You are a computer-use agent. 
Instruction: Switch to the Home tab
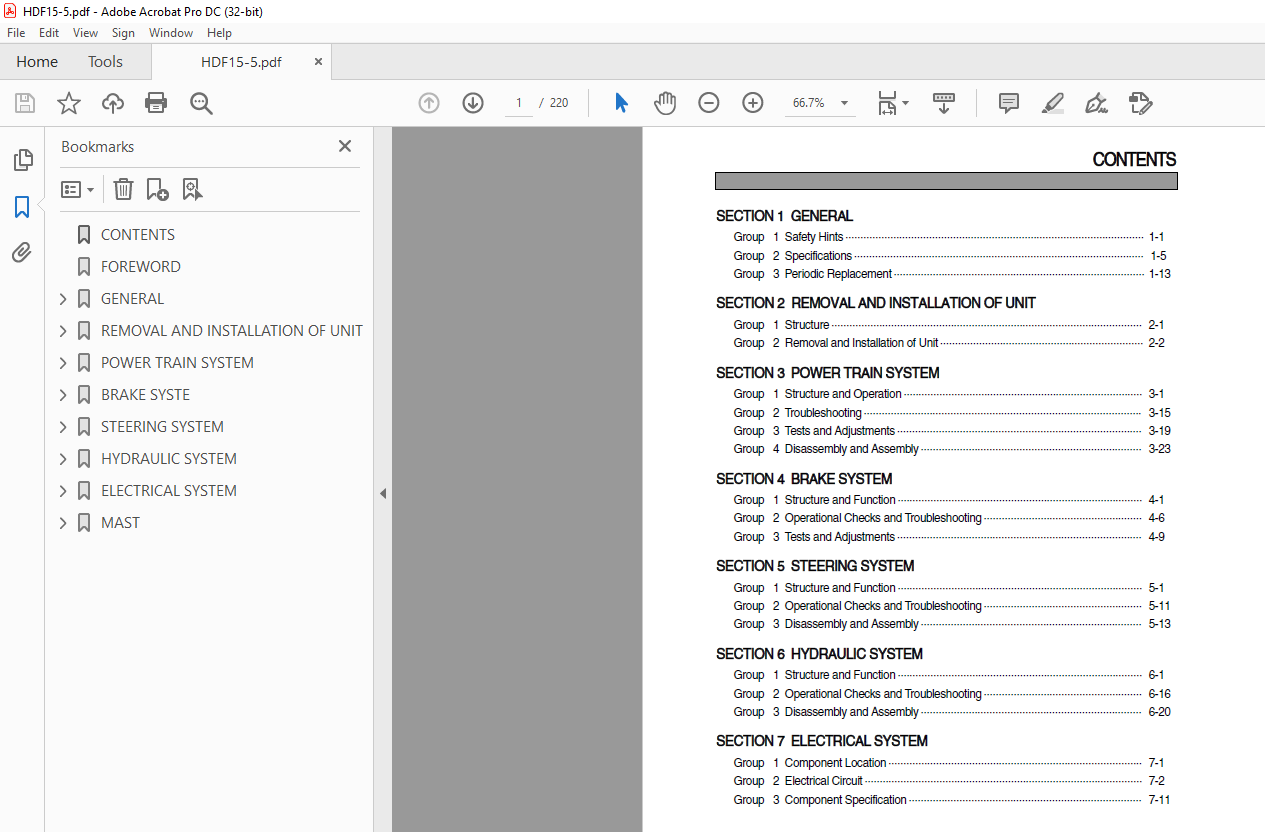click(37, 62)
